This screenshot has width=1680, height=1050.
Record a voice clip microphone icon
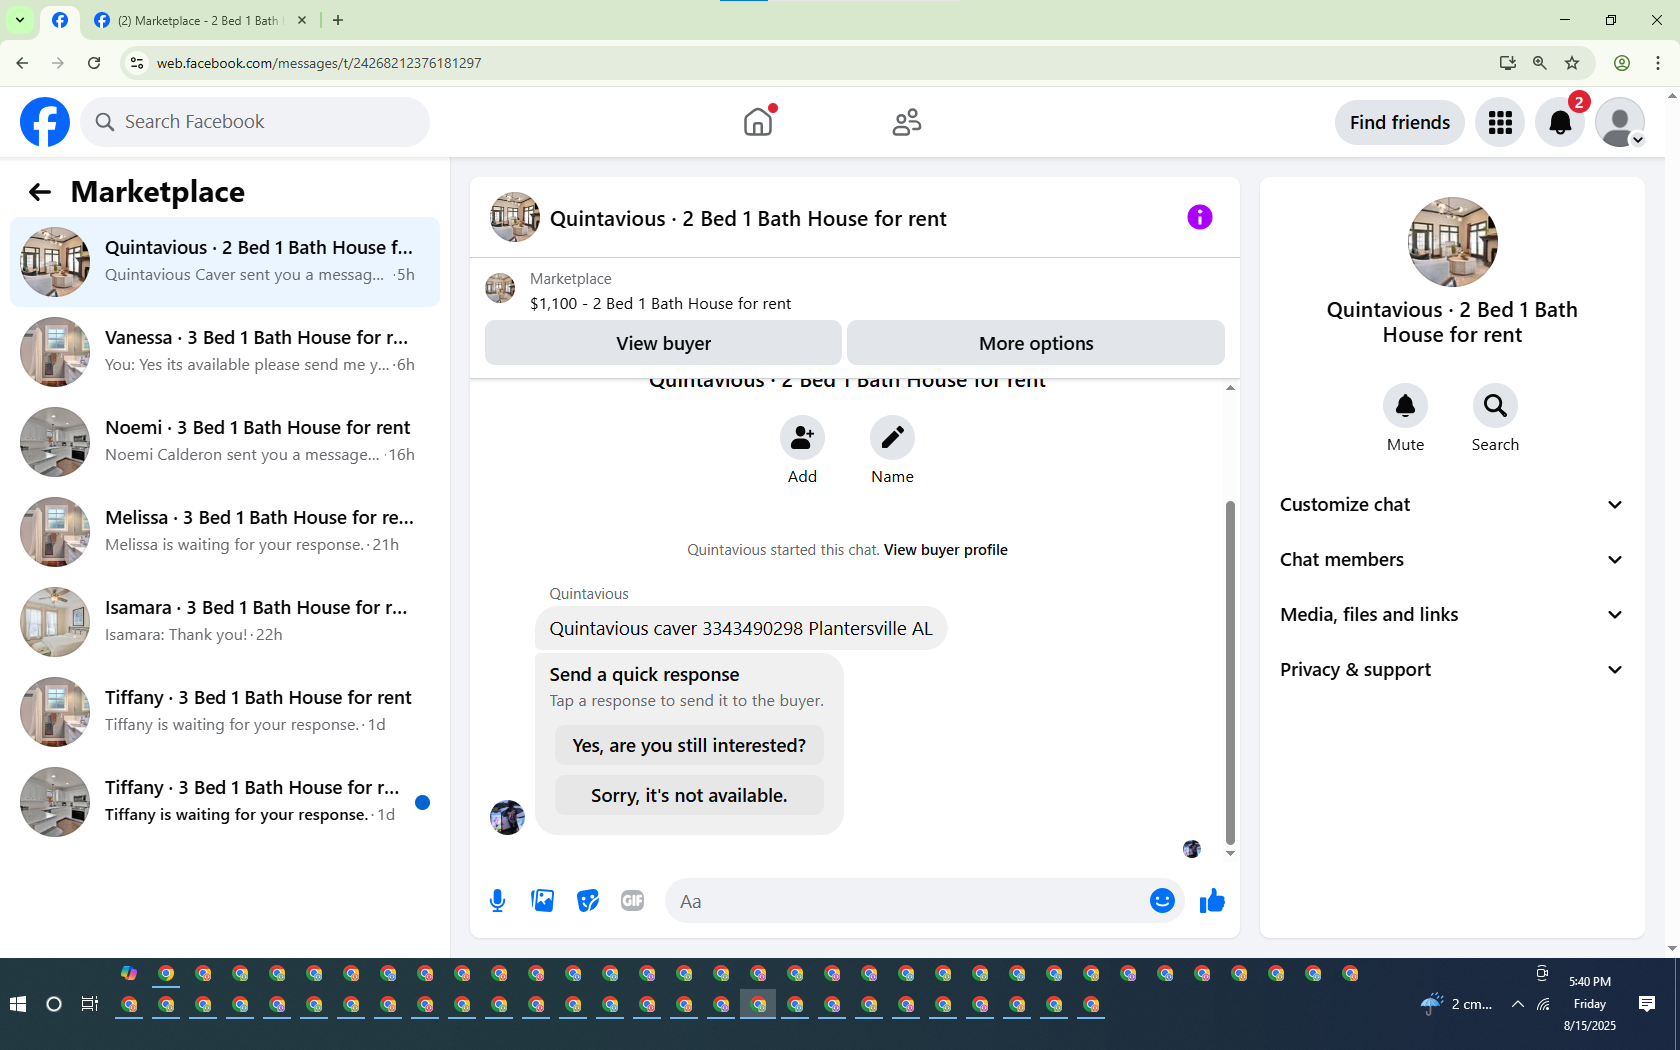[x=497, y=901]
